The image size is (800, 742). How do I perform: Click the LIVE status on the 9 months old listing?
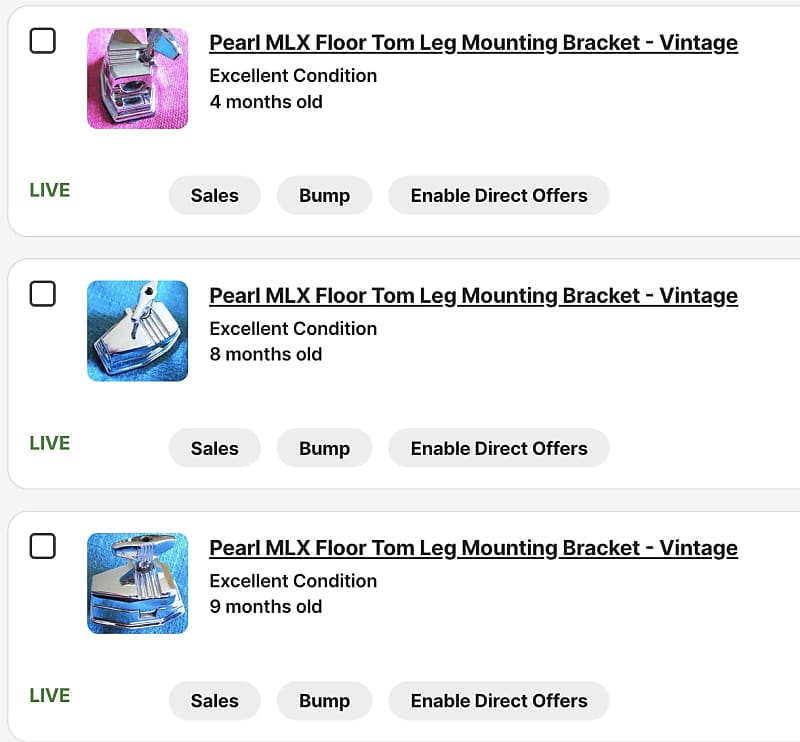click(x=50, y=695)
